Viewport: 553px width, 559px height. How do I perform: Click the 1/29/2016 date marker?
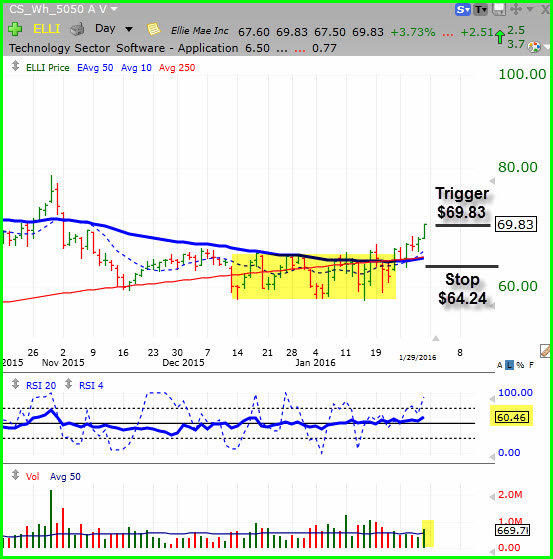417,357
